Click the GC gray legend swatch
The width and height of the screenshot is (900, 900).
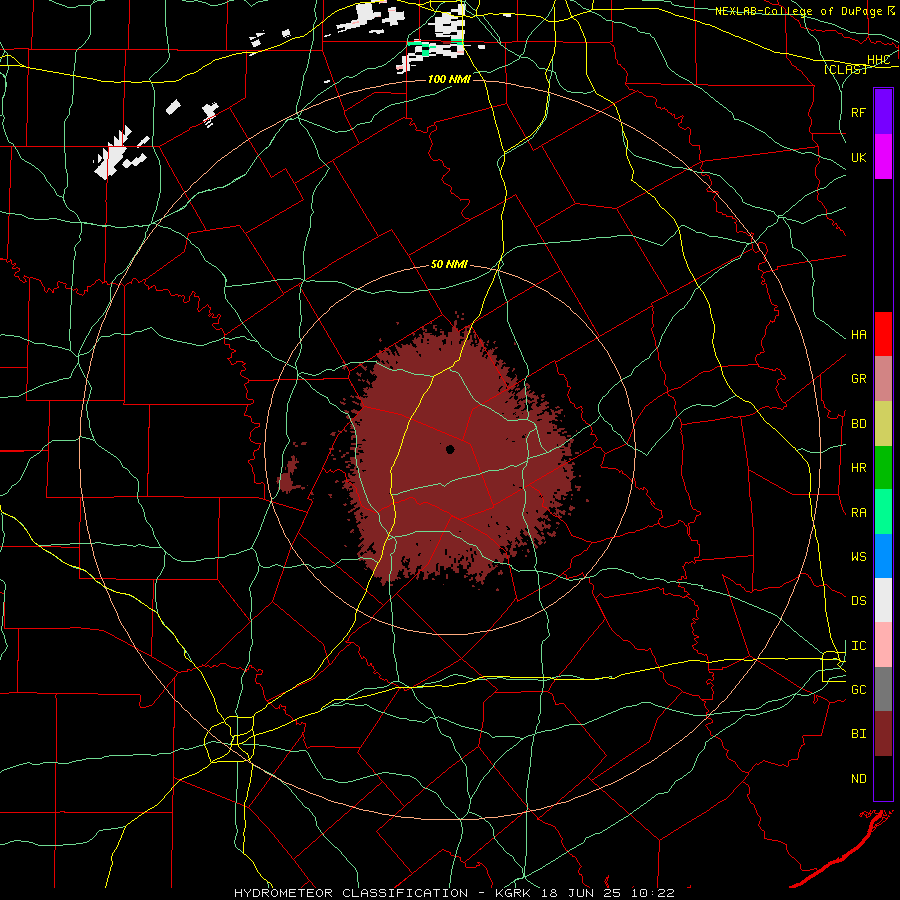[883, 689]
